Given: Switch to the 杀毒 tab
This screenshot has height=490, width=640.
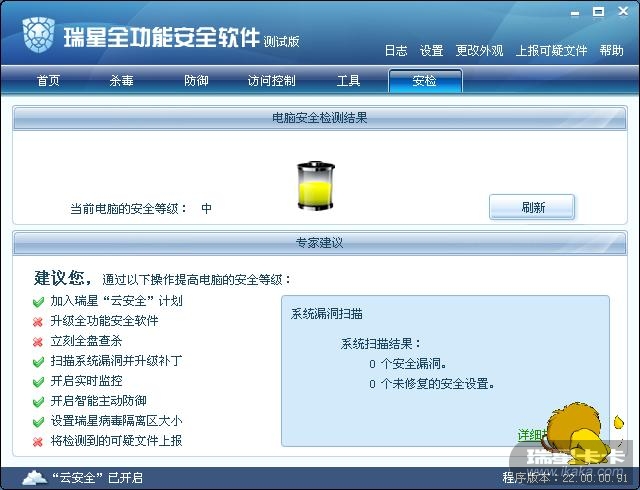Looking at the screenshot, I should pos(121,80).
